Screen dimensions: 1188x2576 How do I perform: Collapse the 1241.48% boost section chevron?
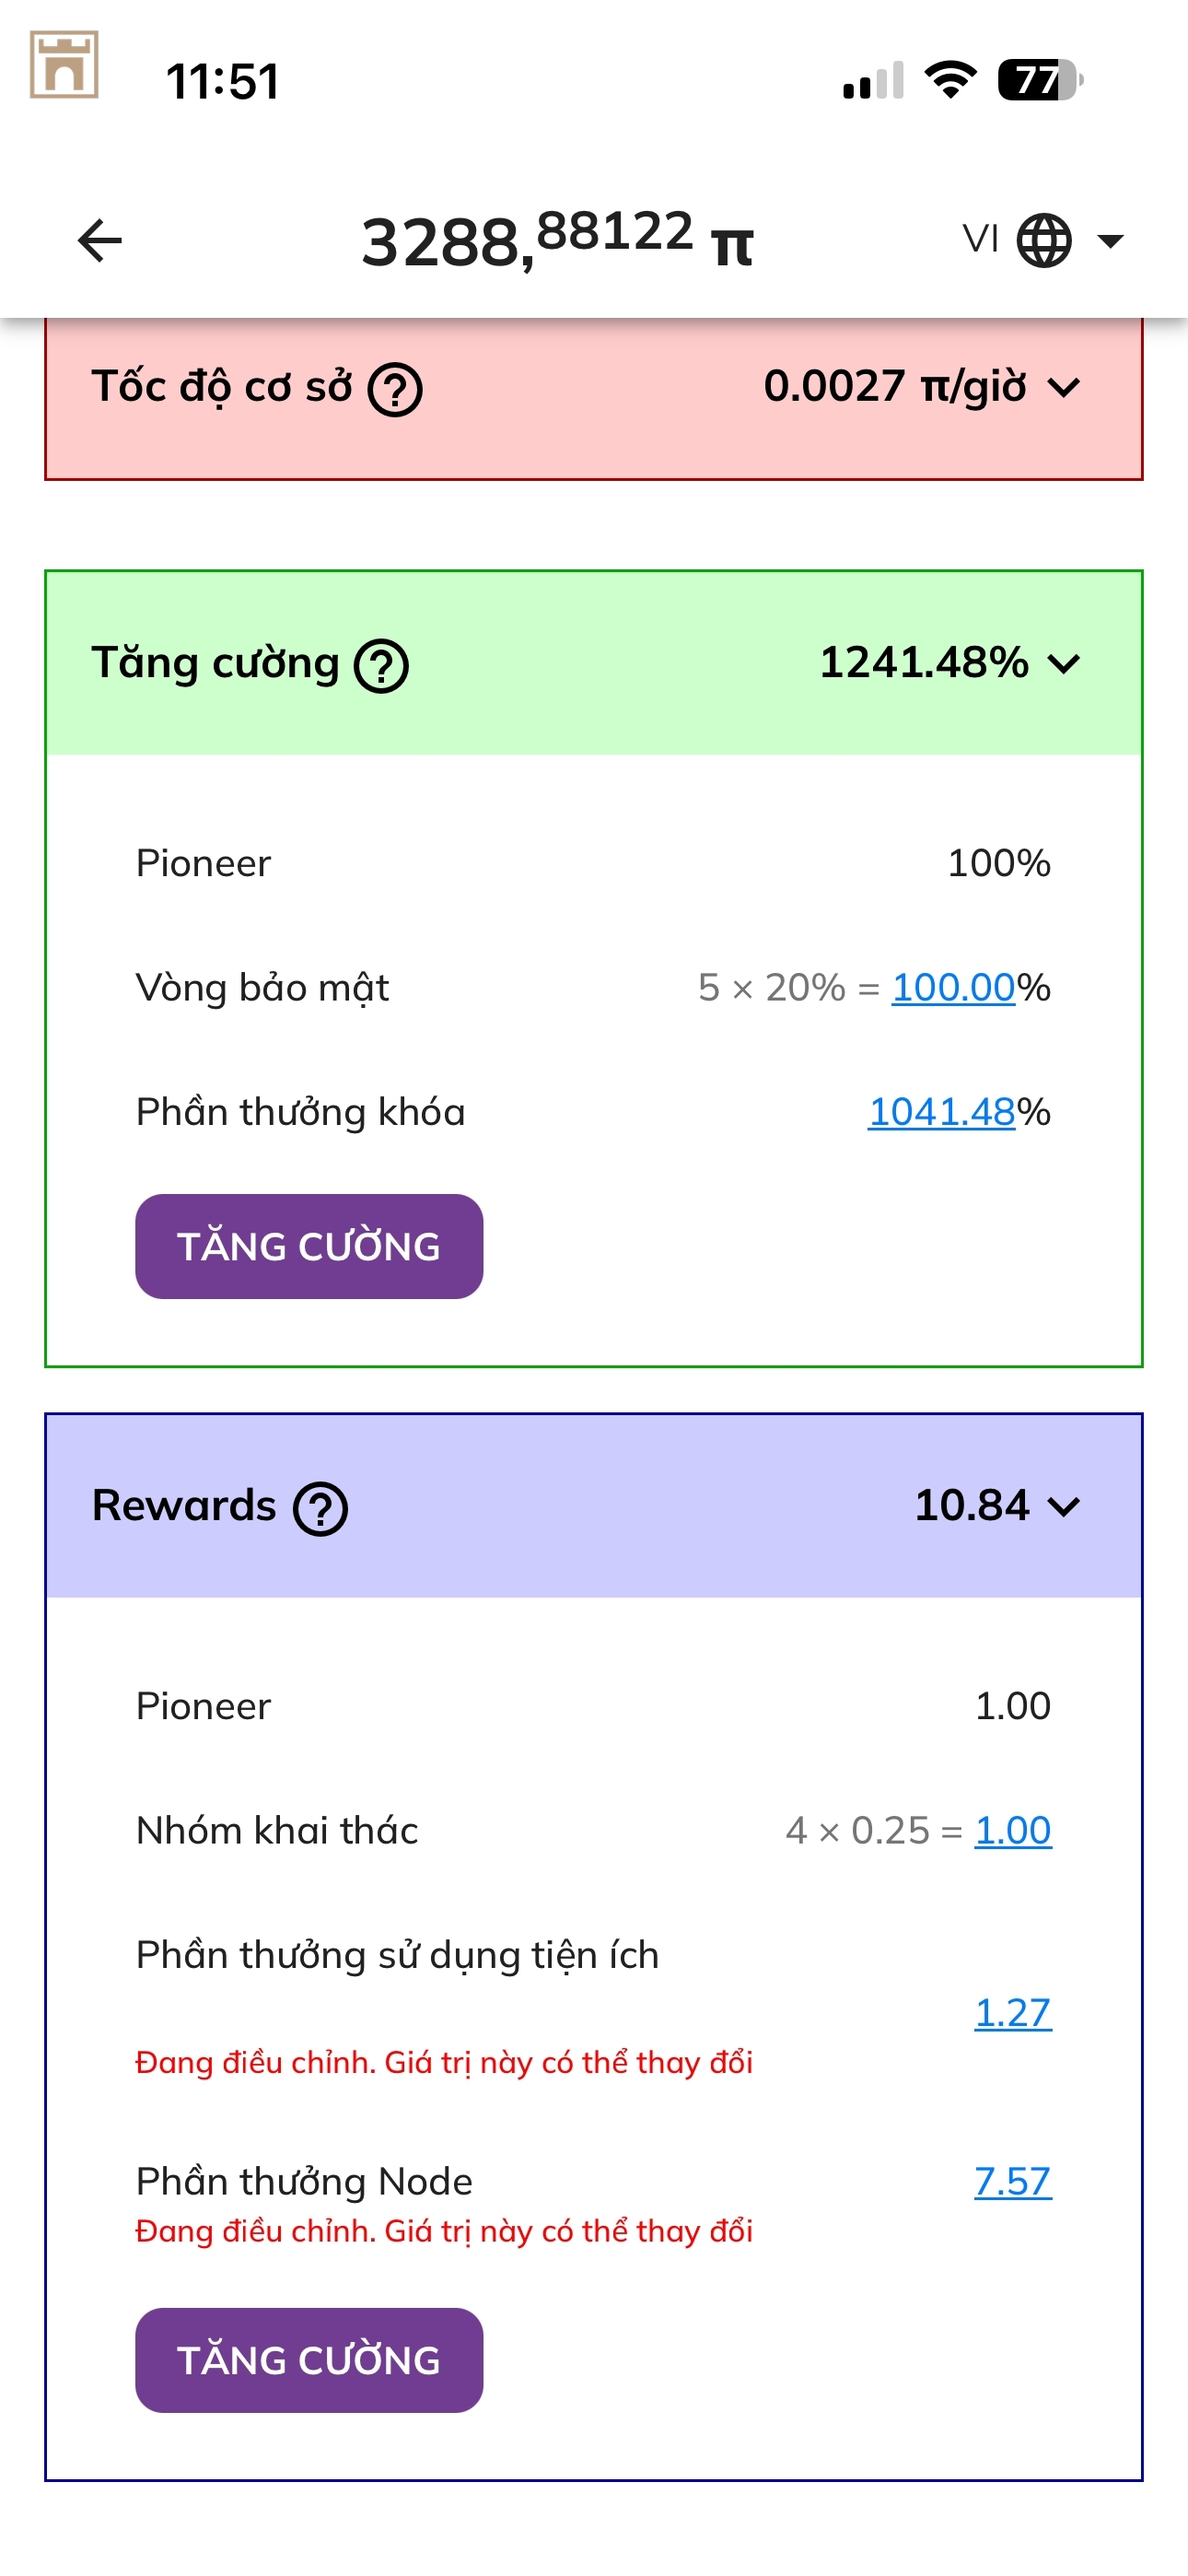click(x=1065, y=663)
